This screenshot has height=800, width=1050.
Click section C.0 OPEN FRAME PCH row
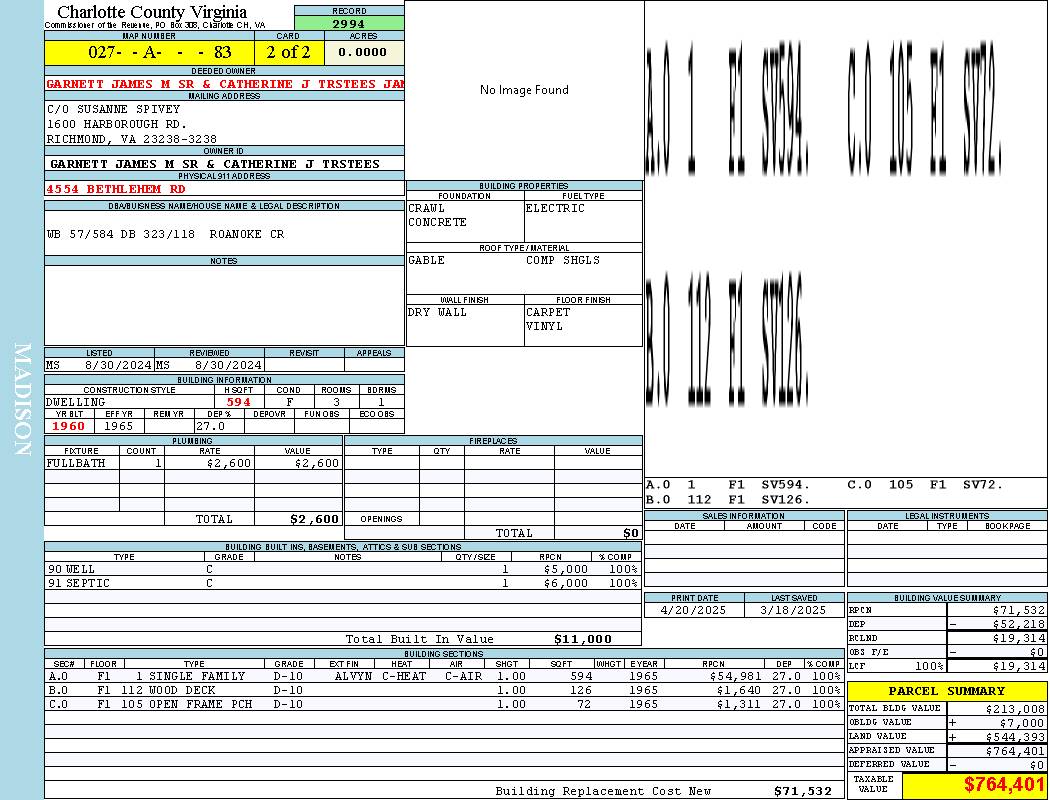(x=445, y=704)
